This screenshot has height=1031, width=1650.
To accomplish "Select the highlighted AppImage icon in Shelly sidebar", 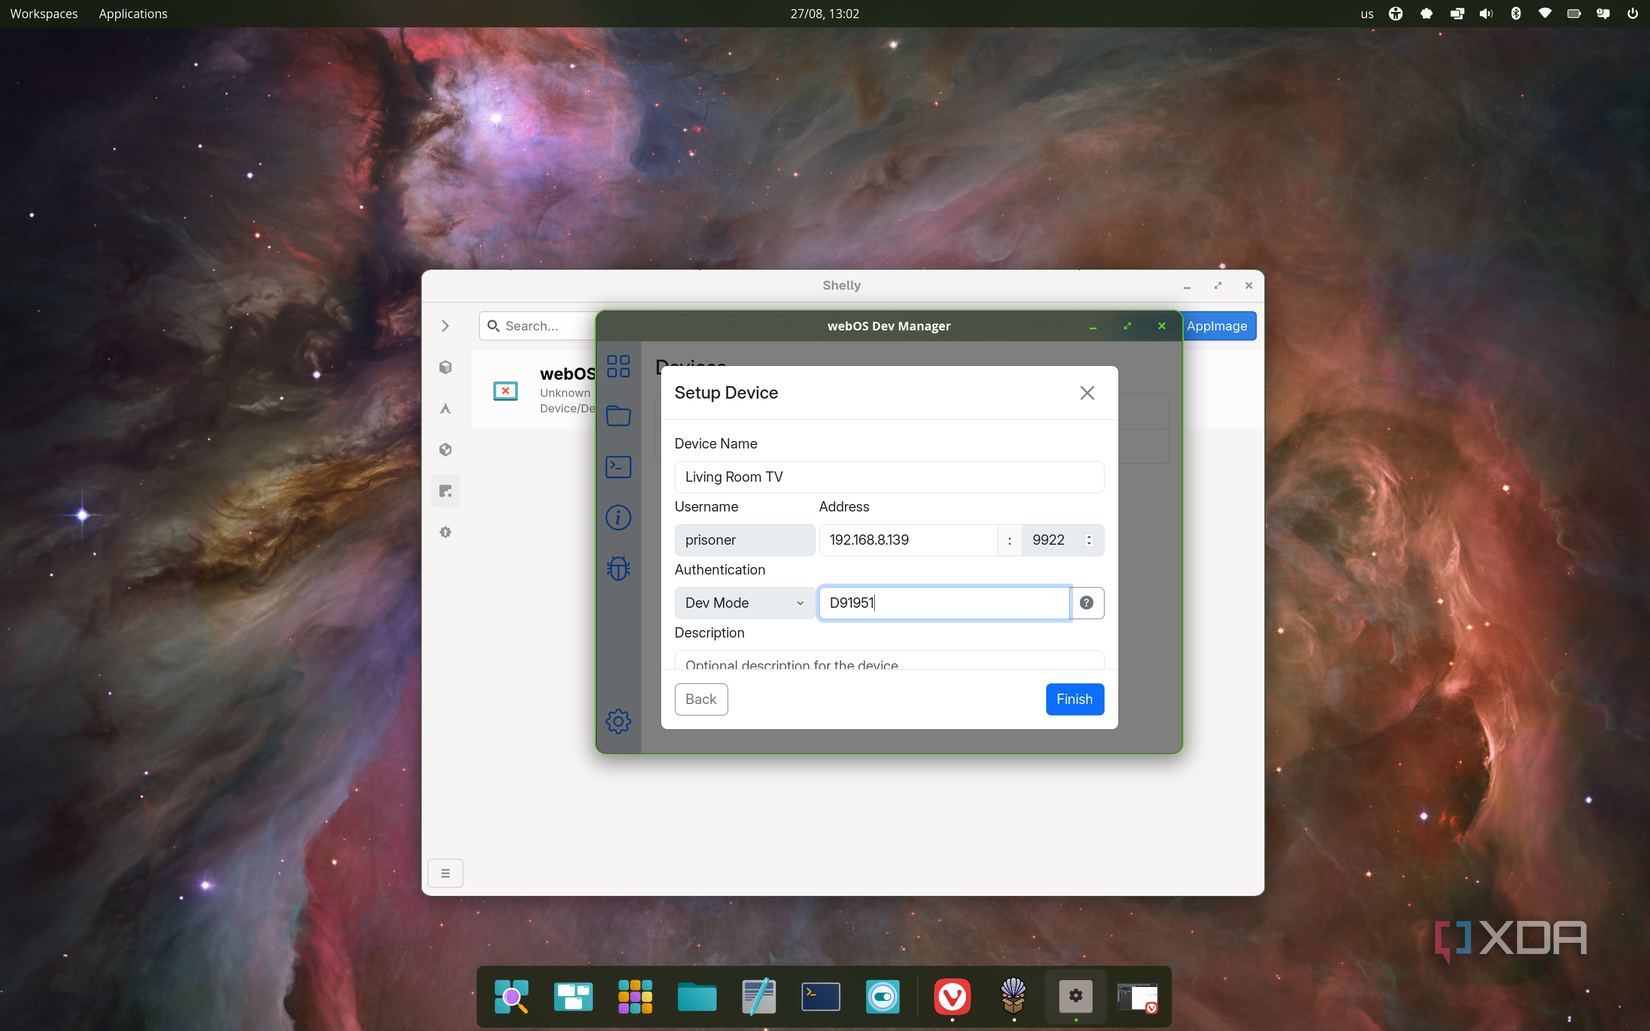I will point(445,491).
